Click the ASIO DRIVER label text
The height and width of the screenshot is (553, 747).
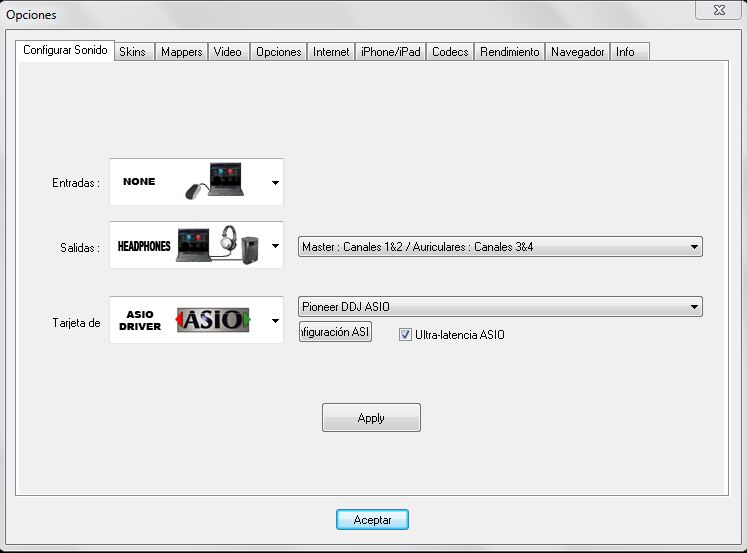(140, 321)
